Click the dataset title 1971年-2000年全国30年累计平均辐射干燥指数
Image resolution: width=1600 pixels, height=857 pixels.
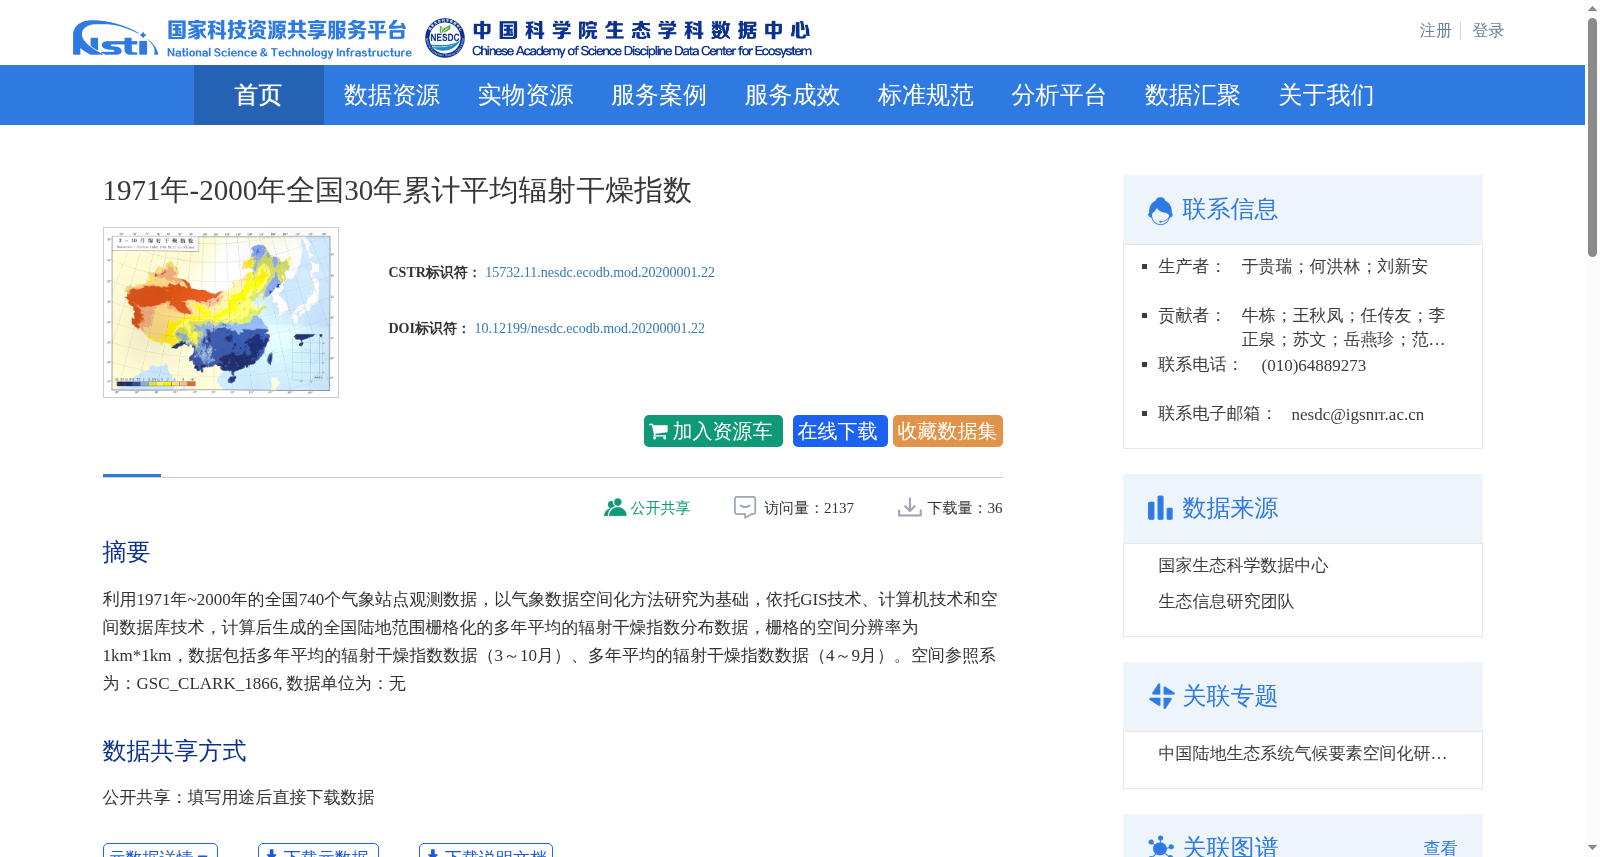click(x=397, y=190)
